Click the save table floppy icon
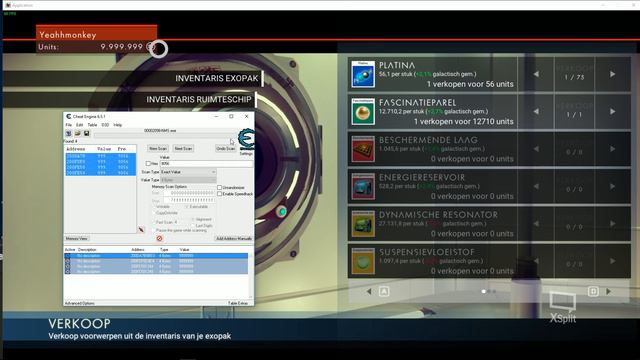 coord(87,133)
